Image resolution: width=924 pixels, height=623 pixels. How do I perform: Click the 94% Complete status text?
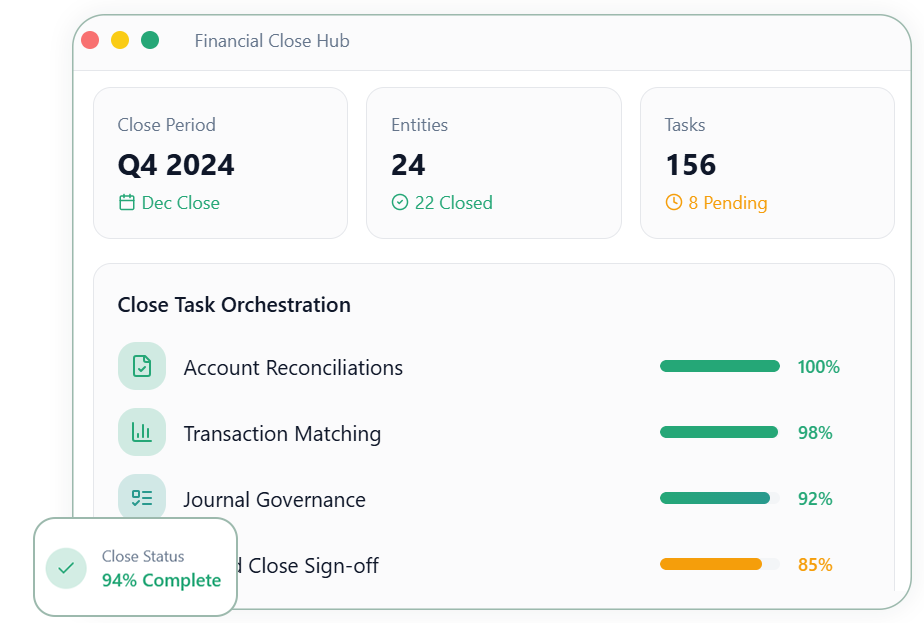point(161,580)
